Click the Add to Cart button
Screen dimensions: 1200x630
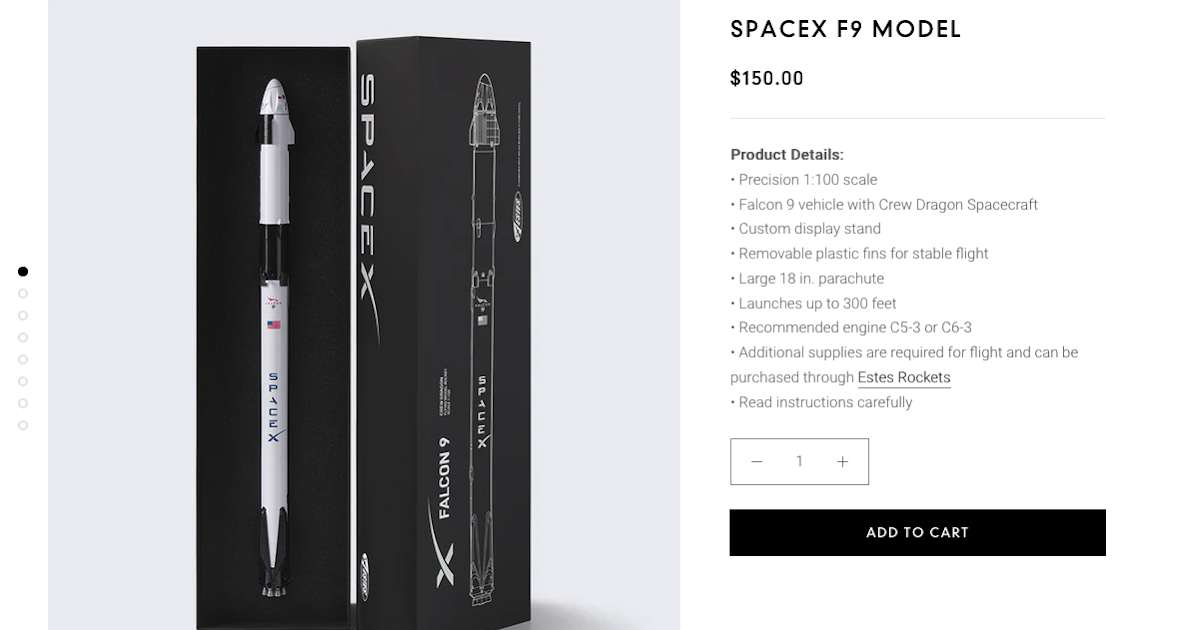coord(917,532)
